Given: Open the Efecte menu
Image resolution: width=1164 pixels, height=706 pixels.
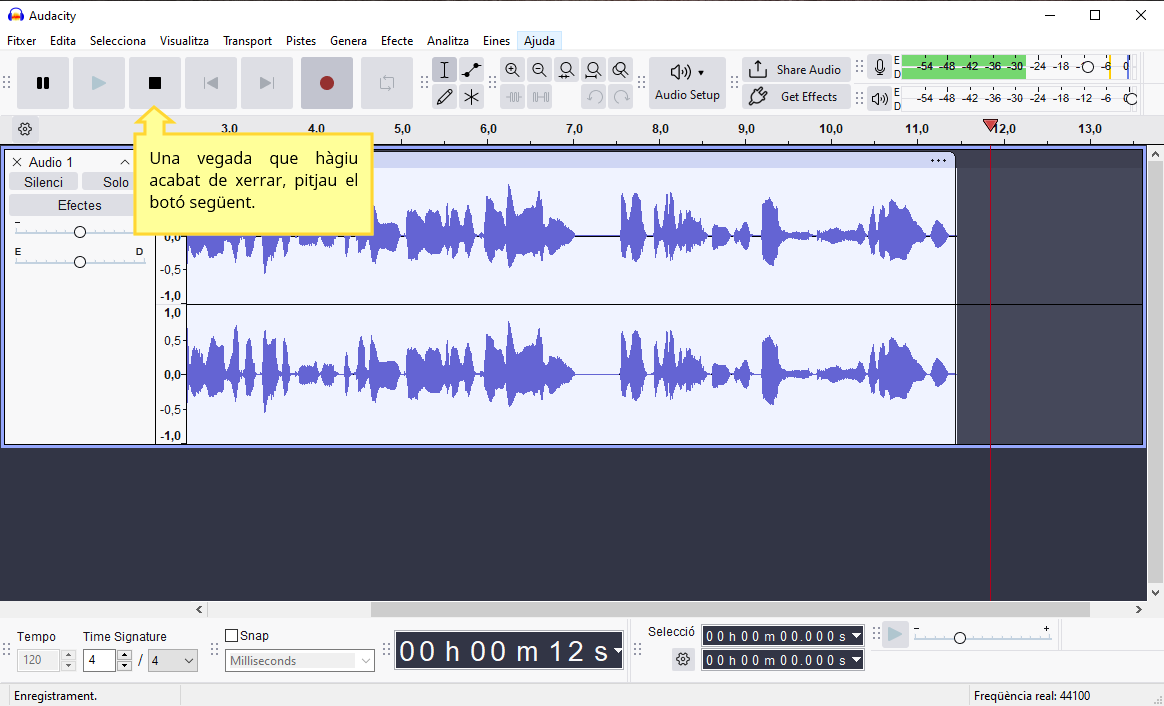Looking at the screenshot, I should 397,41.
